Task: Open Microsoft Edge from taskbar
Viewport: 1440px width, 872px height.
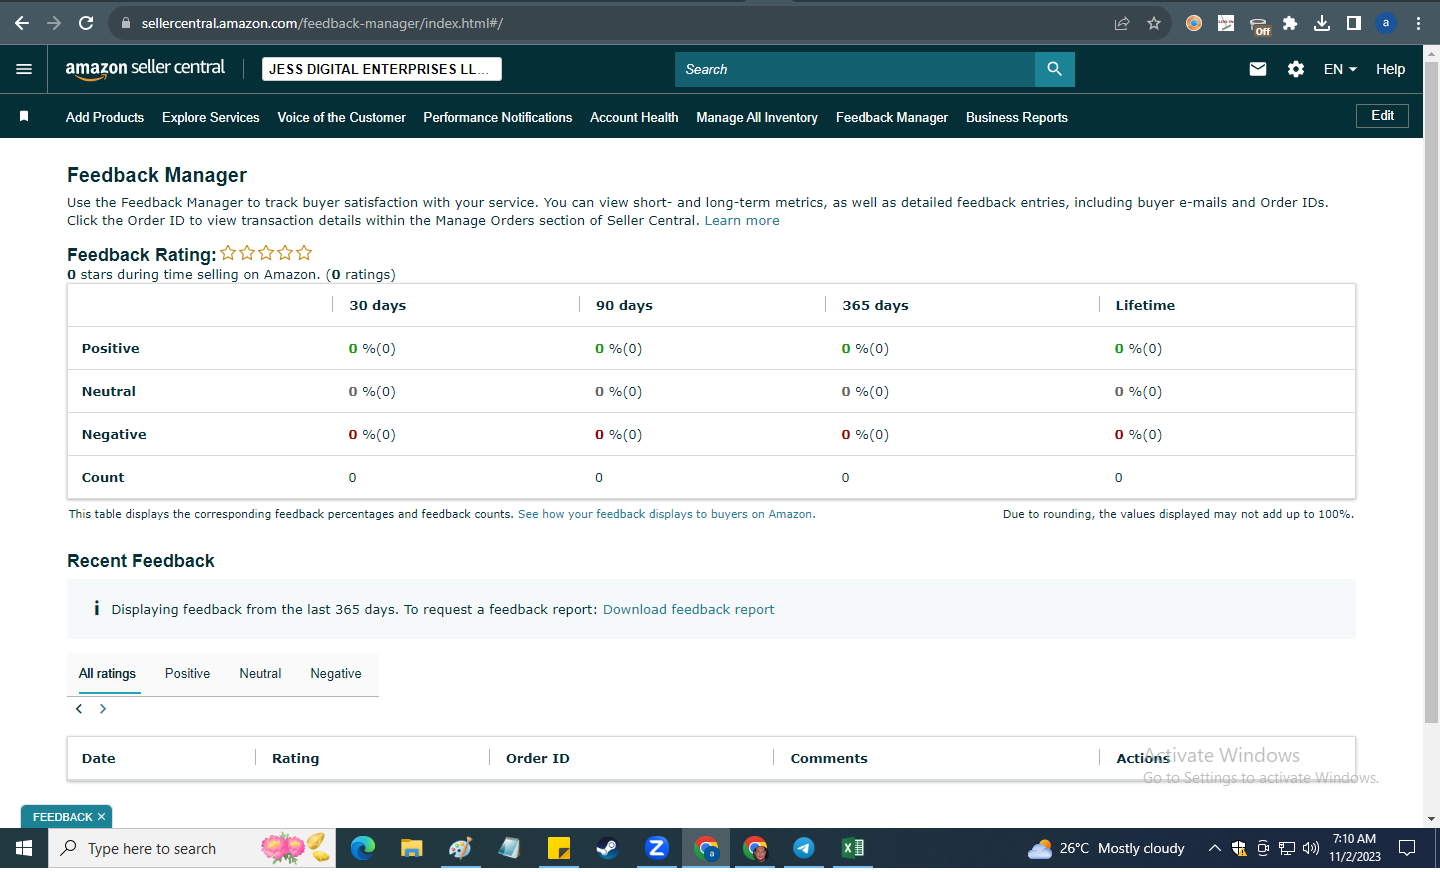Action: pyautogui.click(x=363, y=848)
